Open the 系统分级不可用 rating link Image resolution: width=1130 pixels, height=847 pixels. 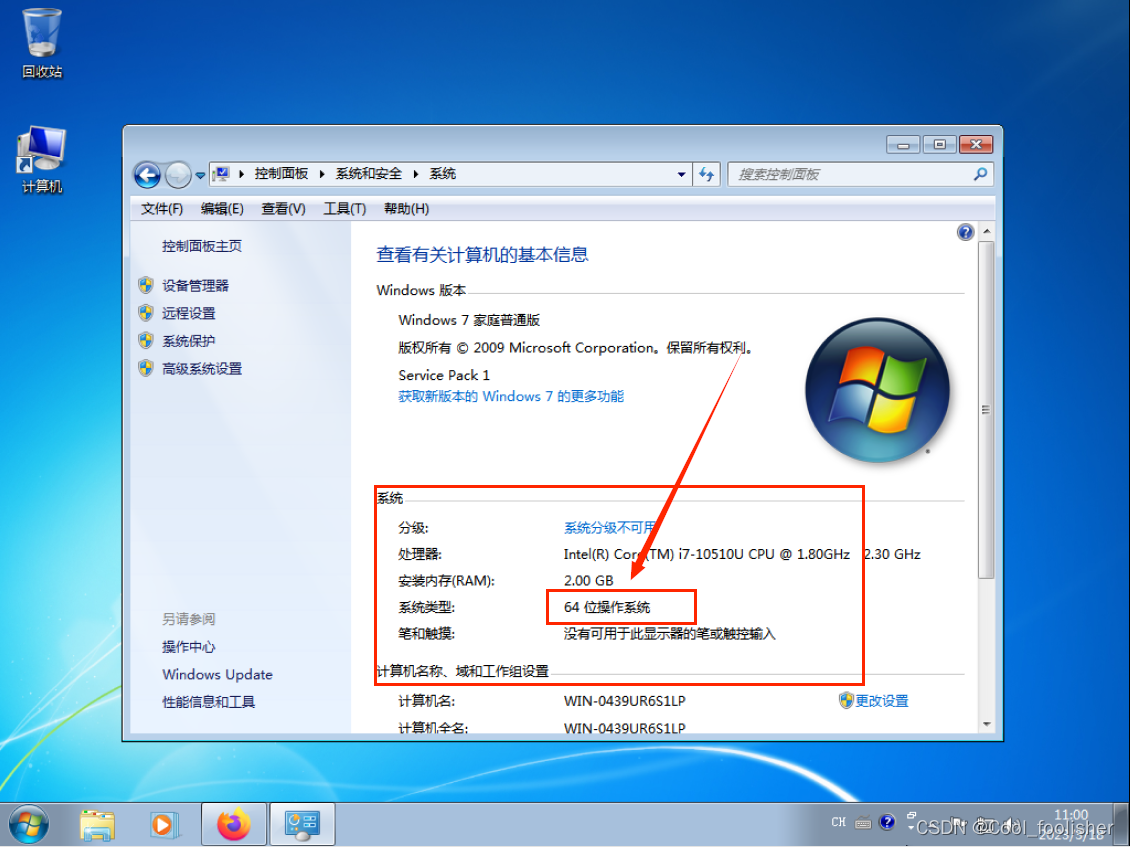tap(609, 528)
